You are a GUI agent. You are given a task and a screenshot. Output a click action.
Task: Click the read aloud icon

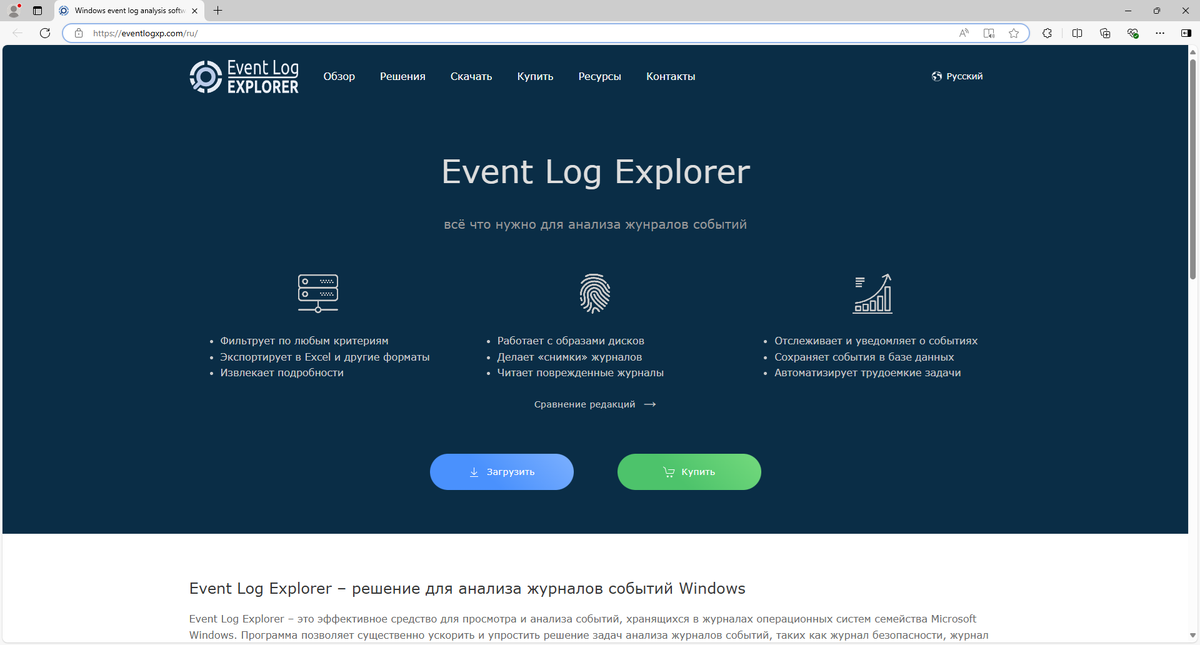(964, 33)
